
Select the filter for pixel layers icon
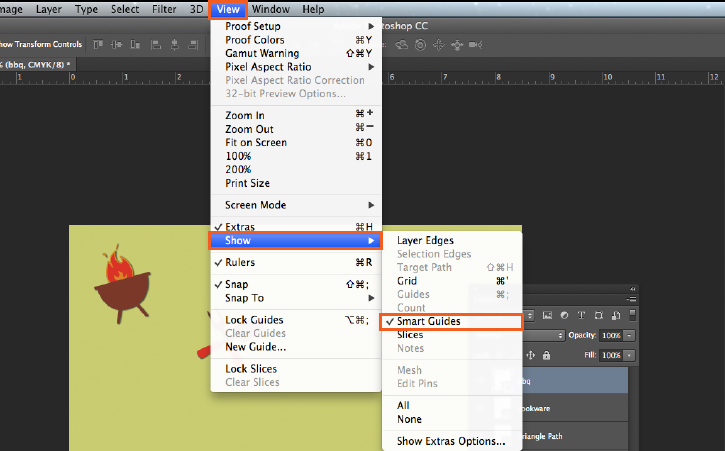[547, 315]
